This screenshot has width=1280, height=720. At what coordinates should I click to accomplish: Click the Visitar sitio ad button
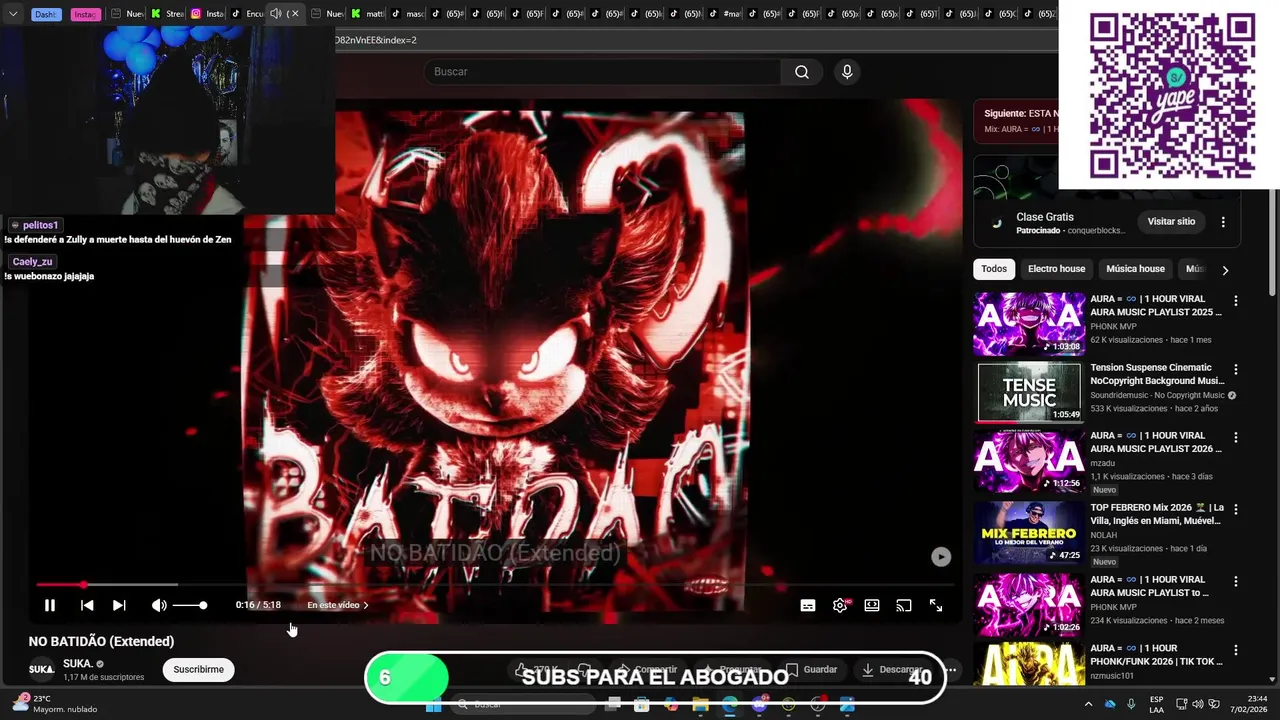(1171, 221)
